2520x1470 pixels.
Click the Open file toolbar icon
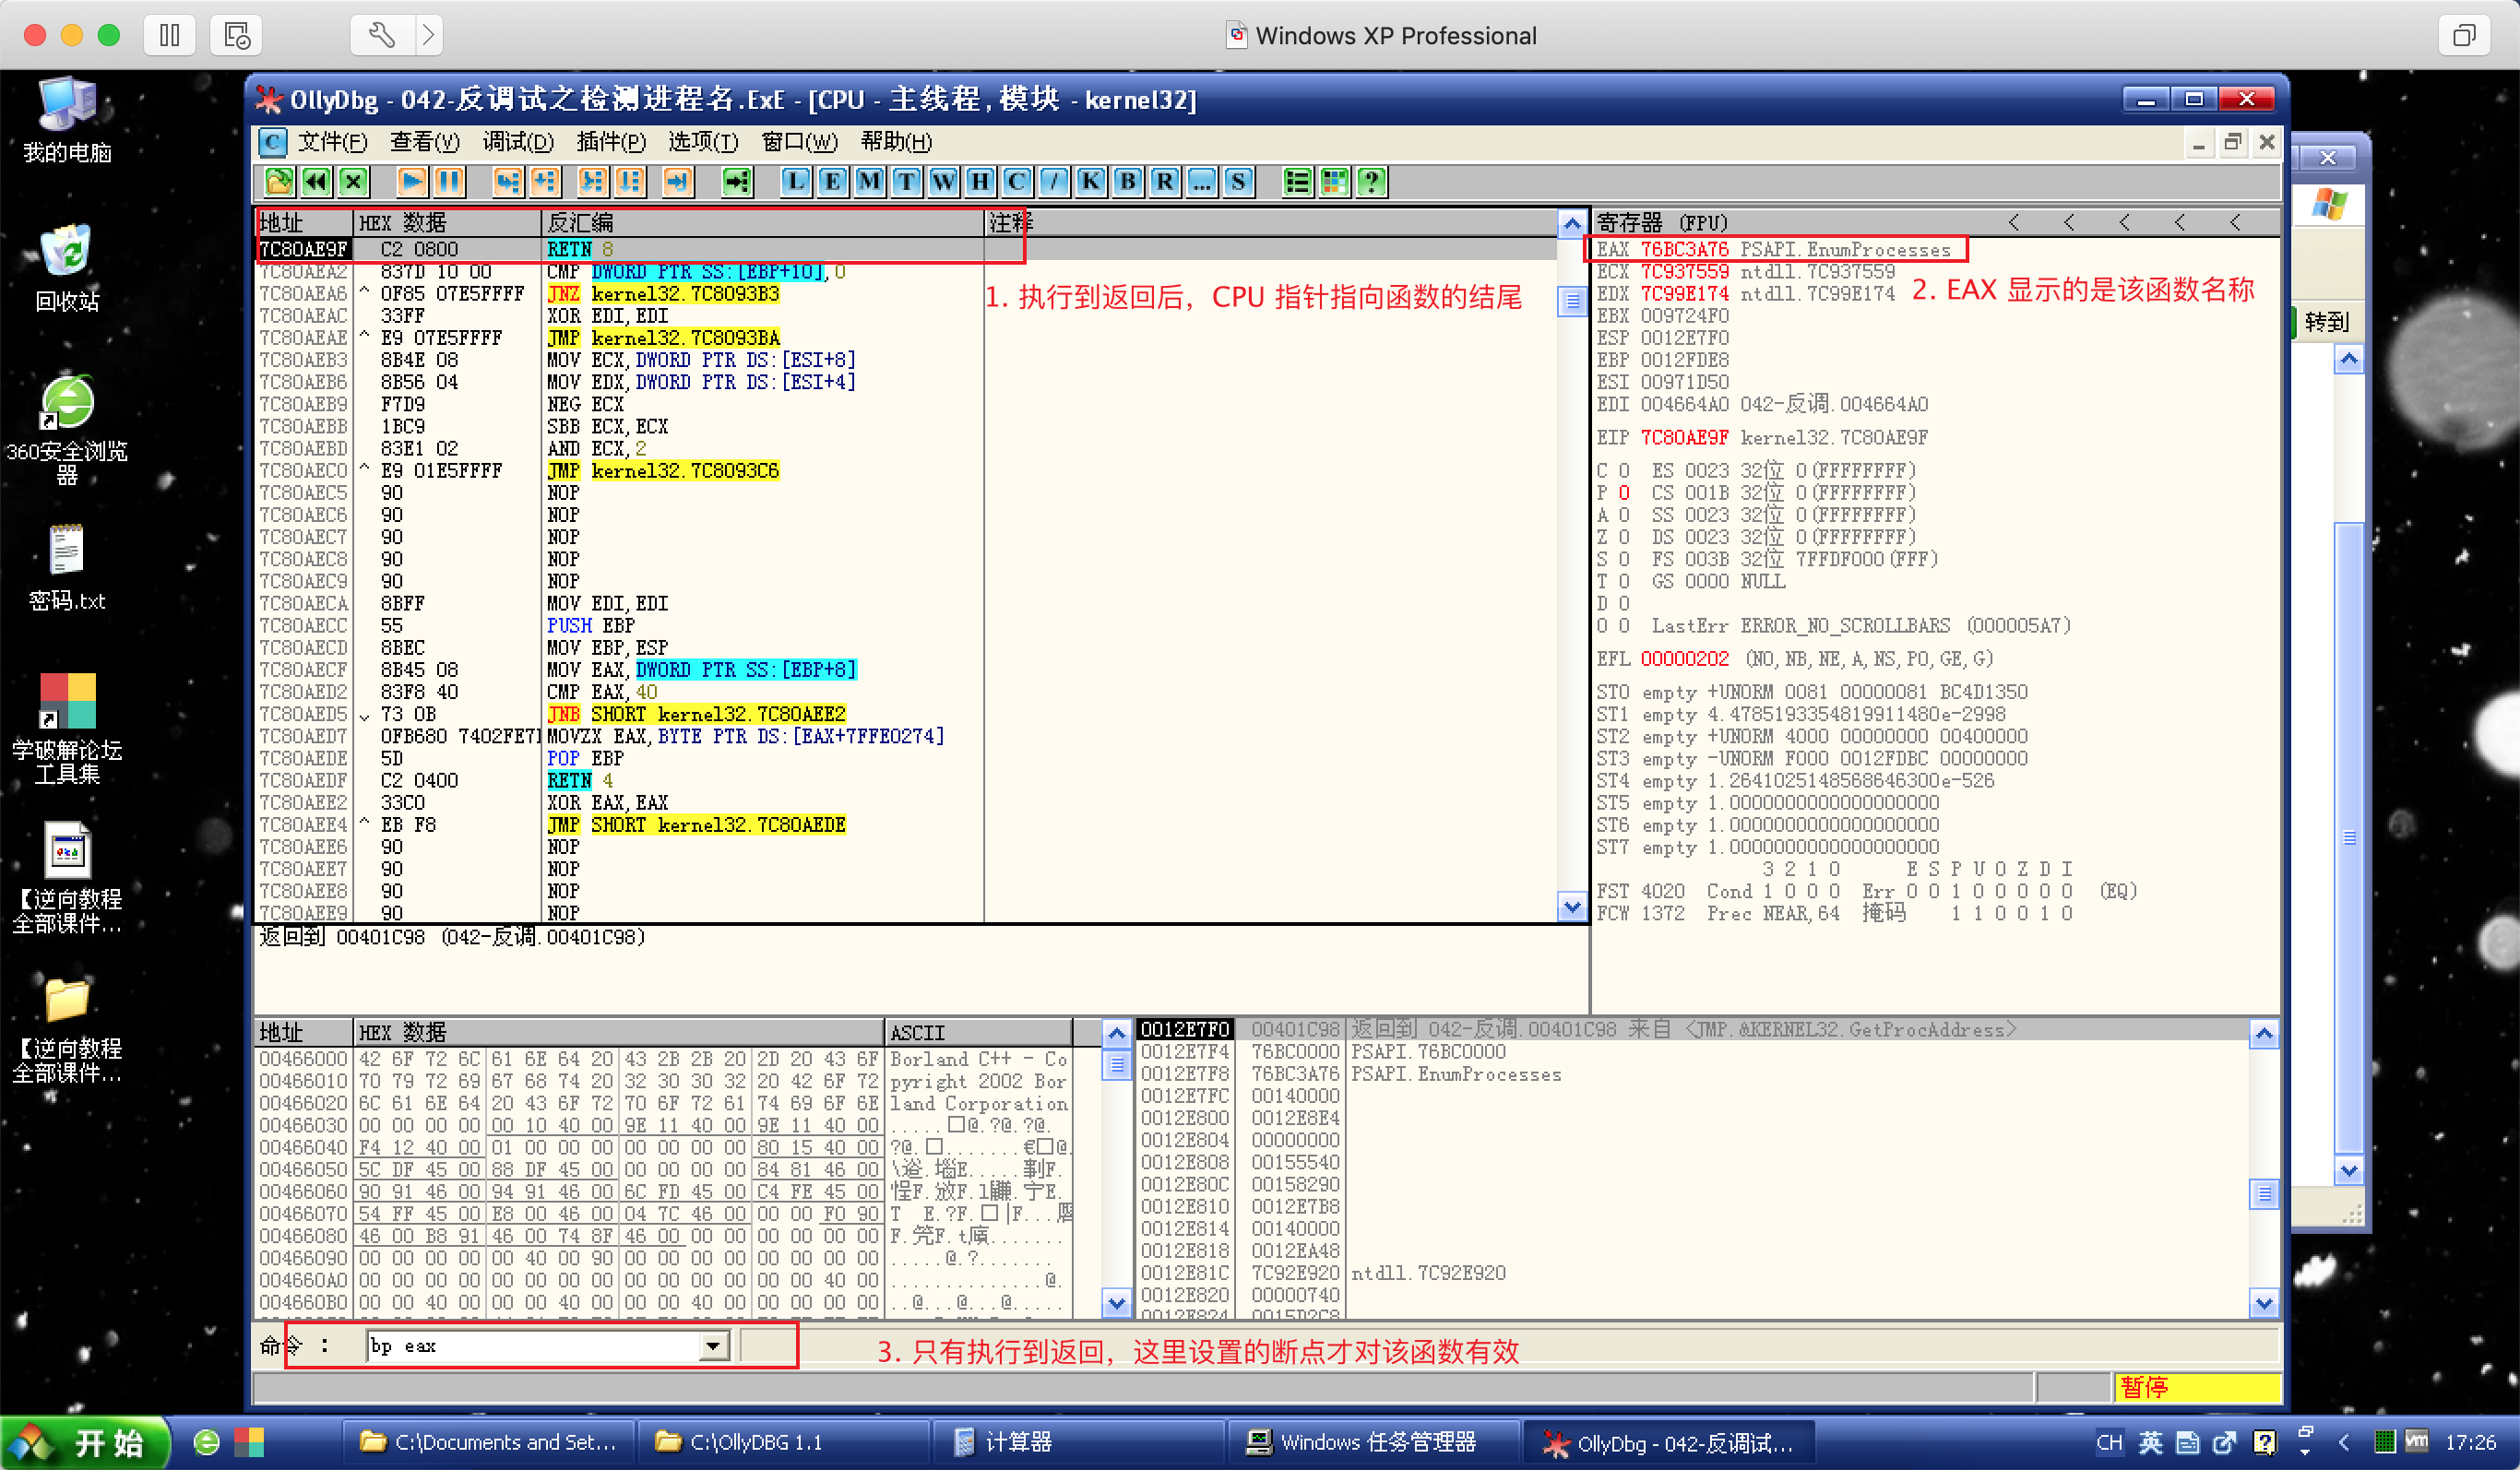pyautogui.click(x=278, y=181)
